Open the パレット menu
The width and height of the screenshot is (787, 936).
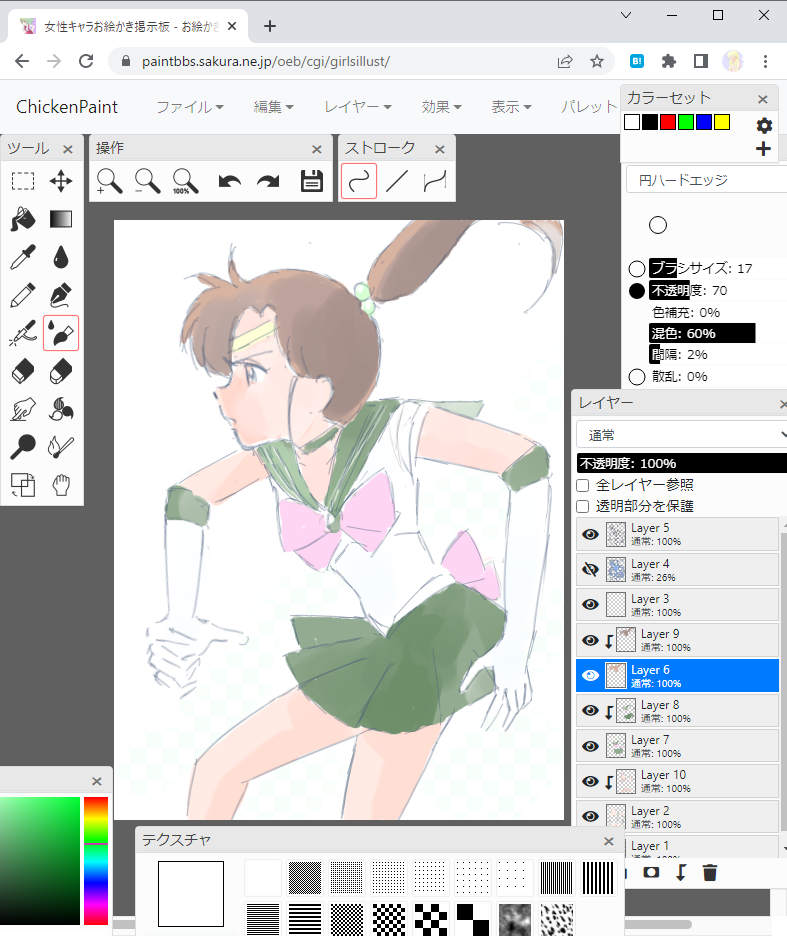[589, 107]
